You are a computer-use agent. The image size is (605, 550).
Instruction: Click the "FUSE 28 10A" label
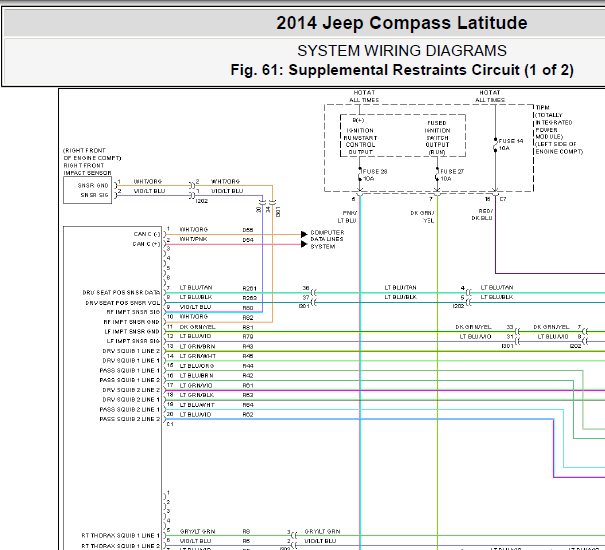click(x=375, y=175)
